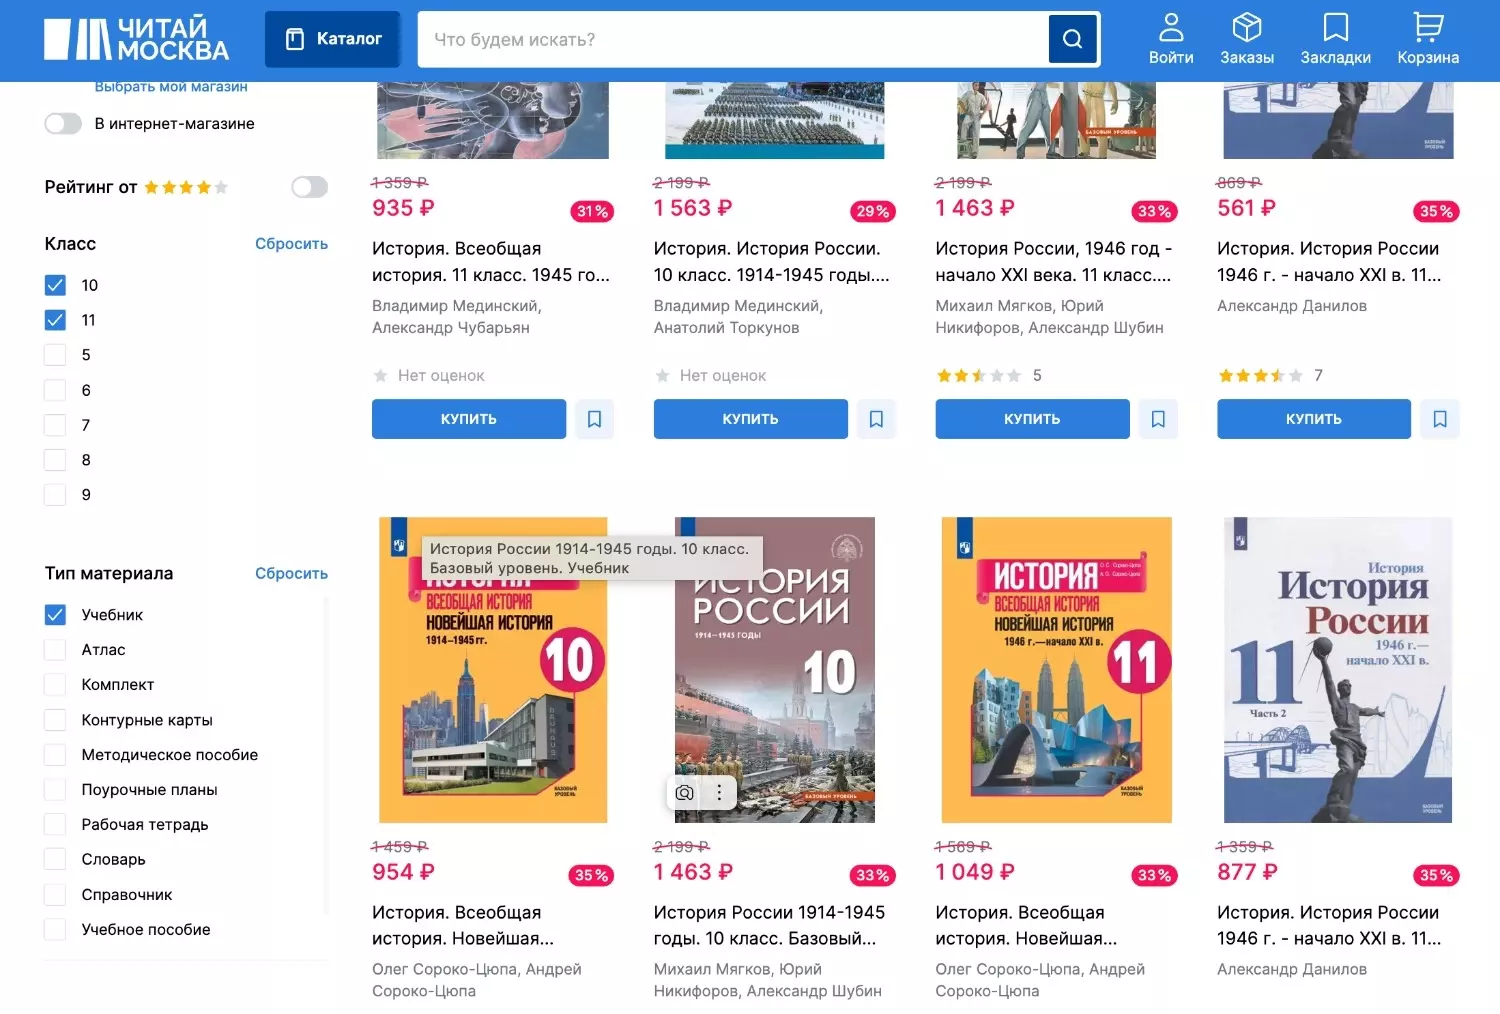Bookmark the 561 ₽ Данилов book
Screen dimensions: 1500x1014
click(1440, 419)
